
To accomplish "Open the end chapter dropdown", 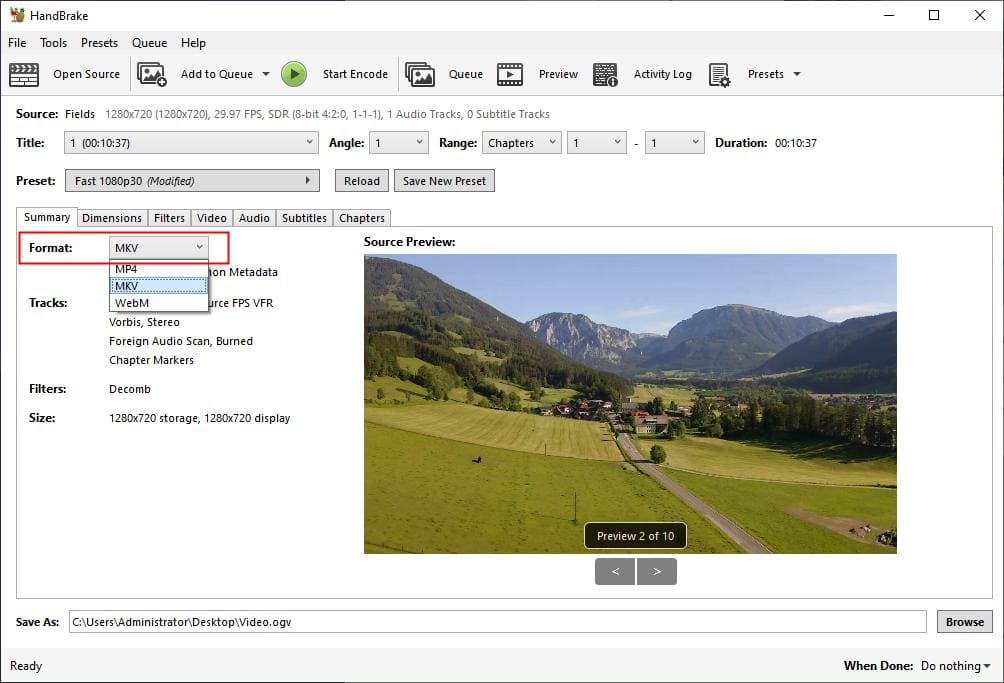I will (x=674, y=143).
